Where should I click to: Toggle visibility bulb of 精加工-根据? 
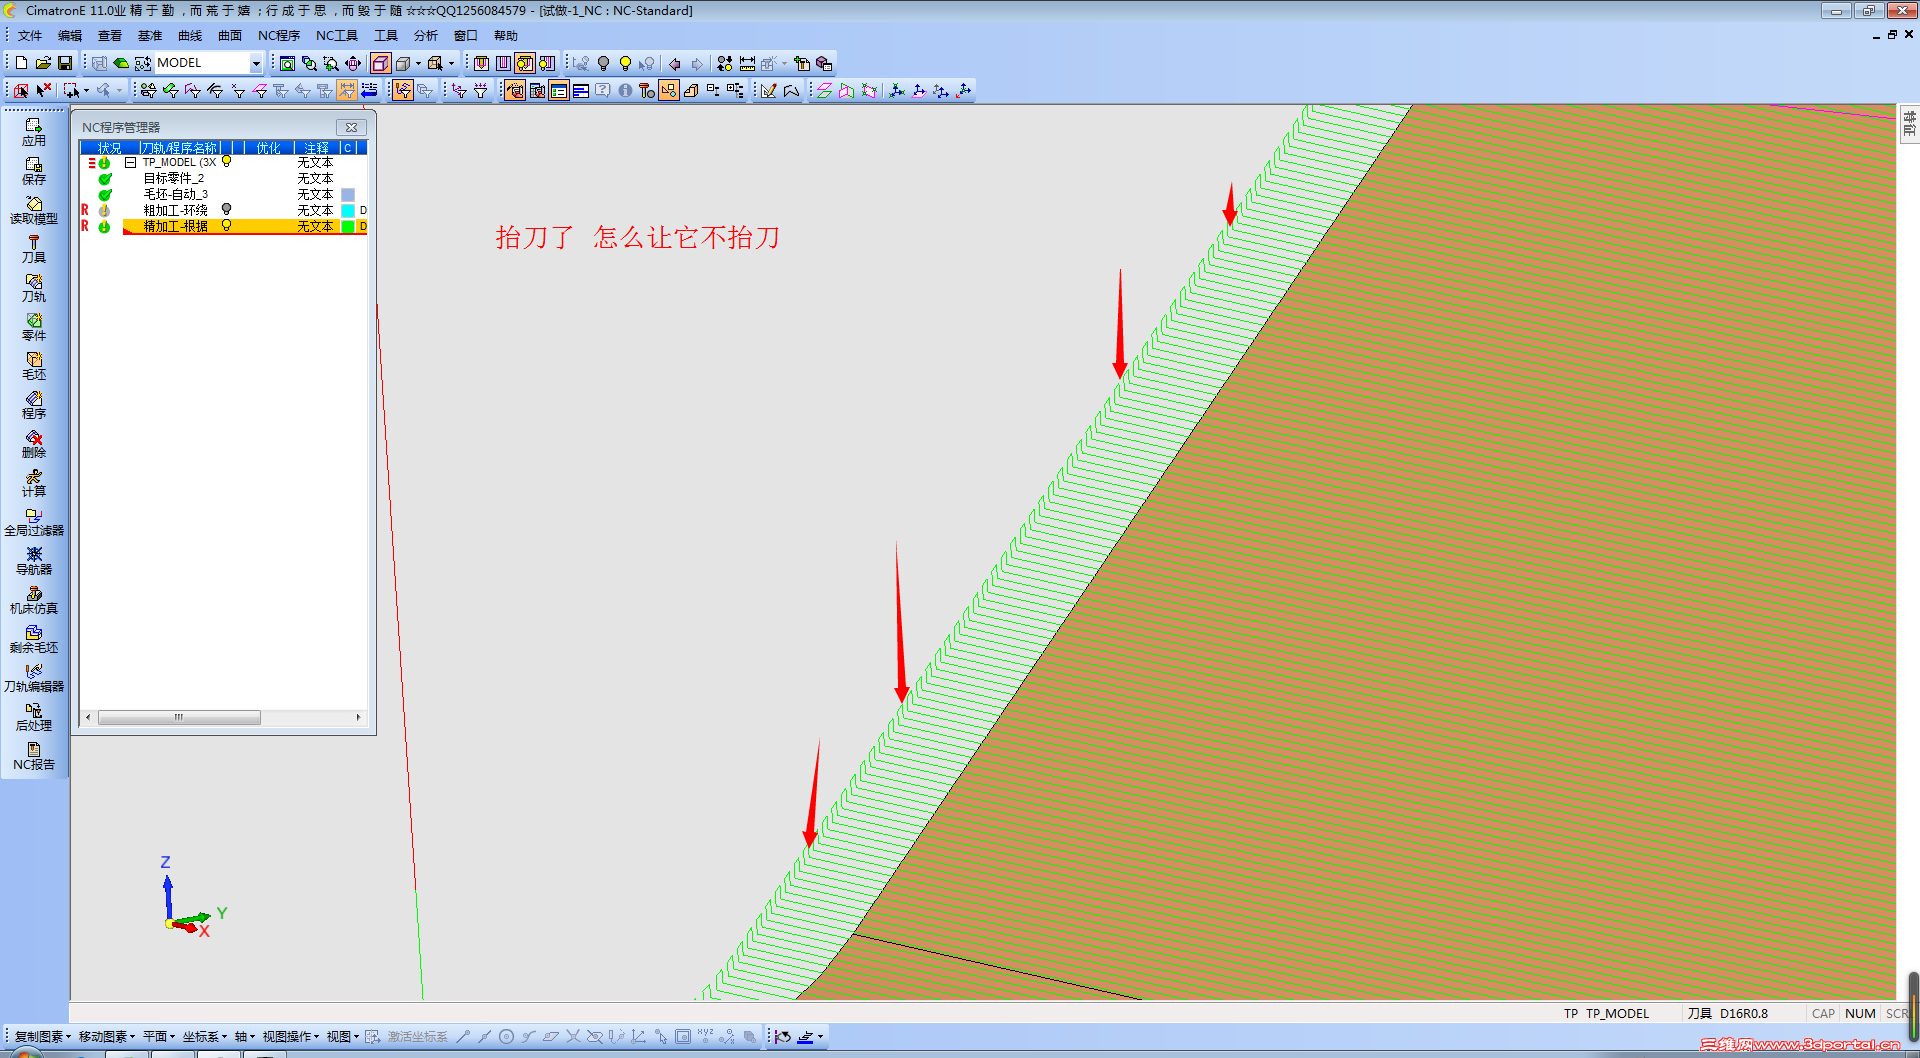click(x=227, y=225)
